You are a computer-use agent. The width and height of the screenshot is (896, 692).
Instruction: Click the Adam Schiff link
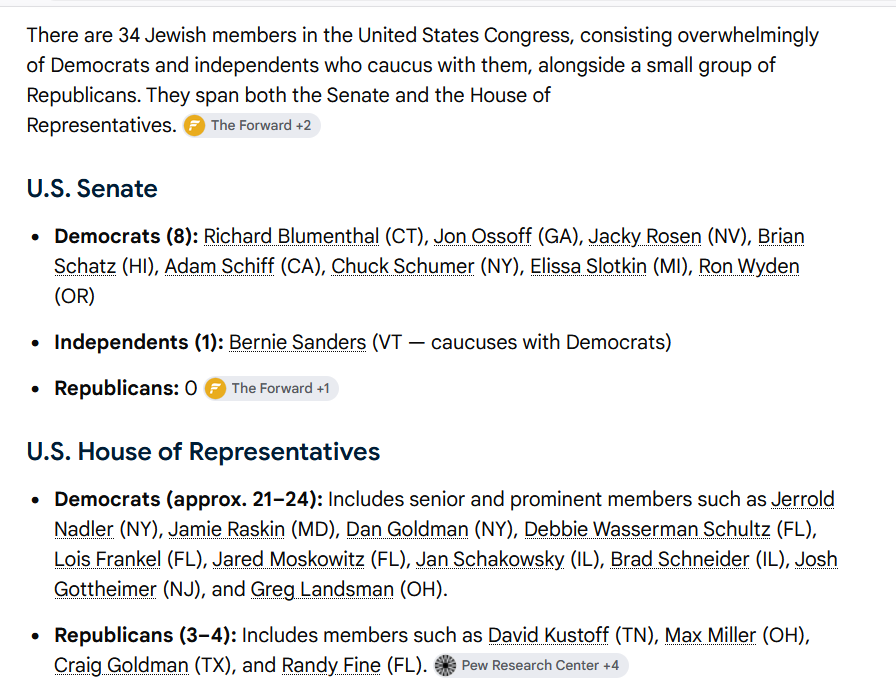219,267
